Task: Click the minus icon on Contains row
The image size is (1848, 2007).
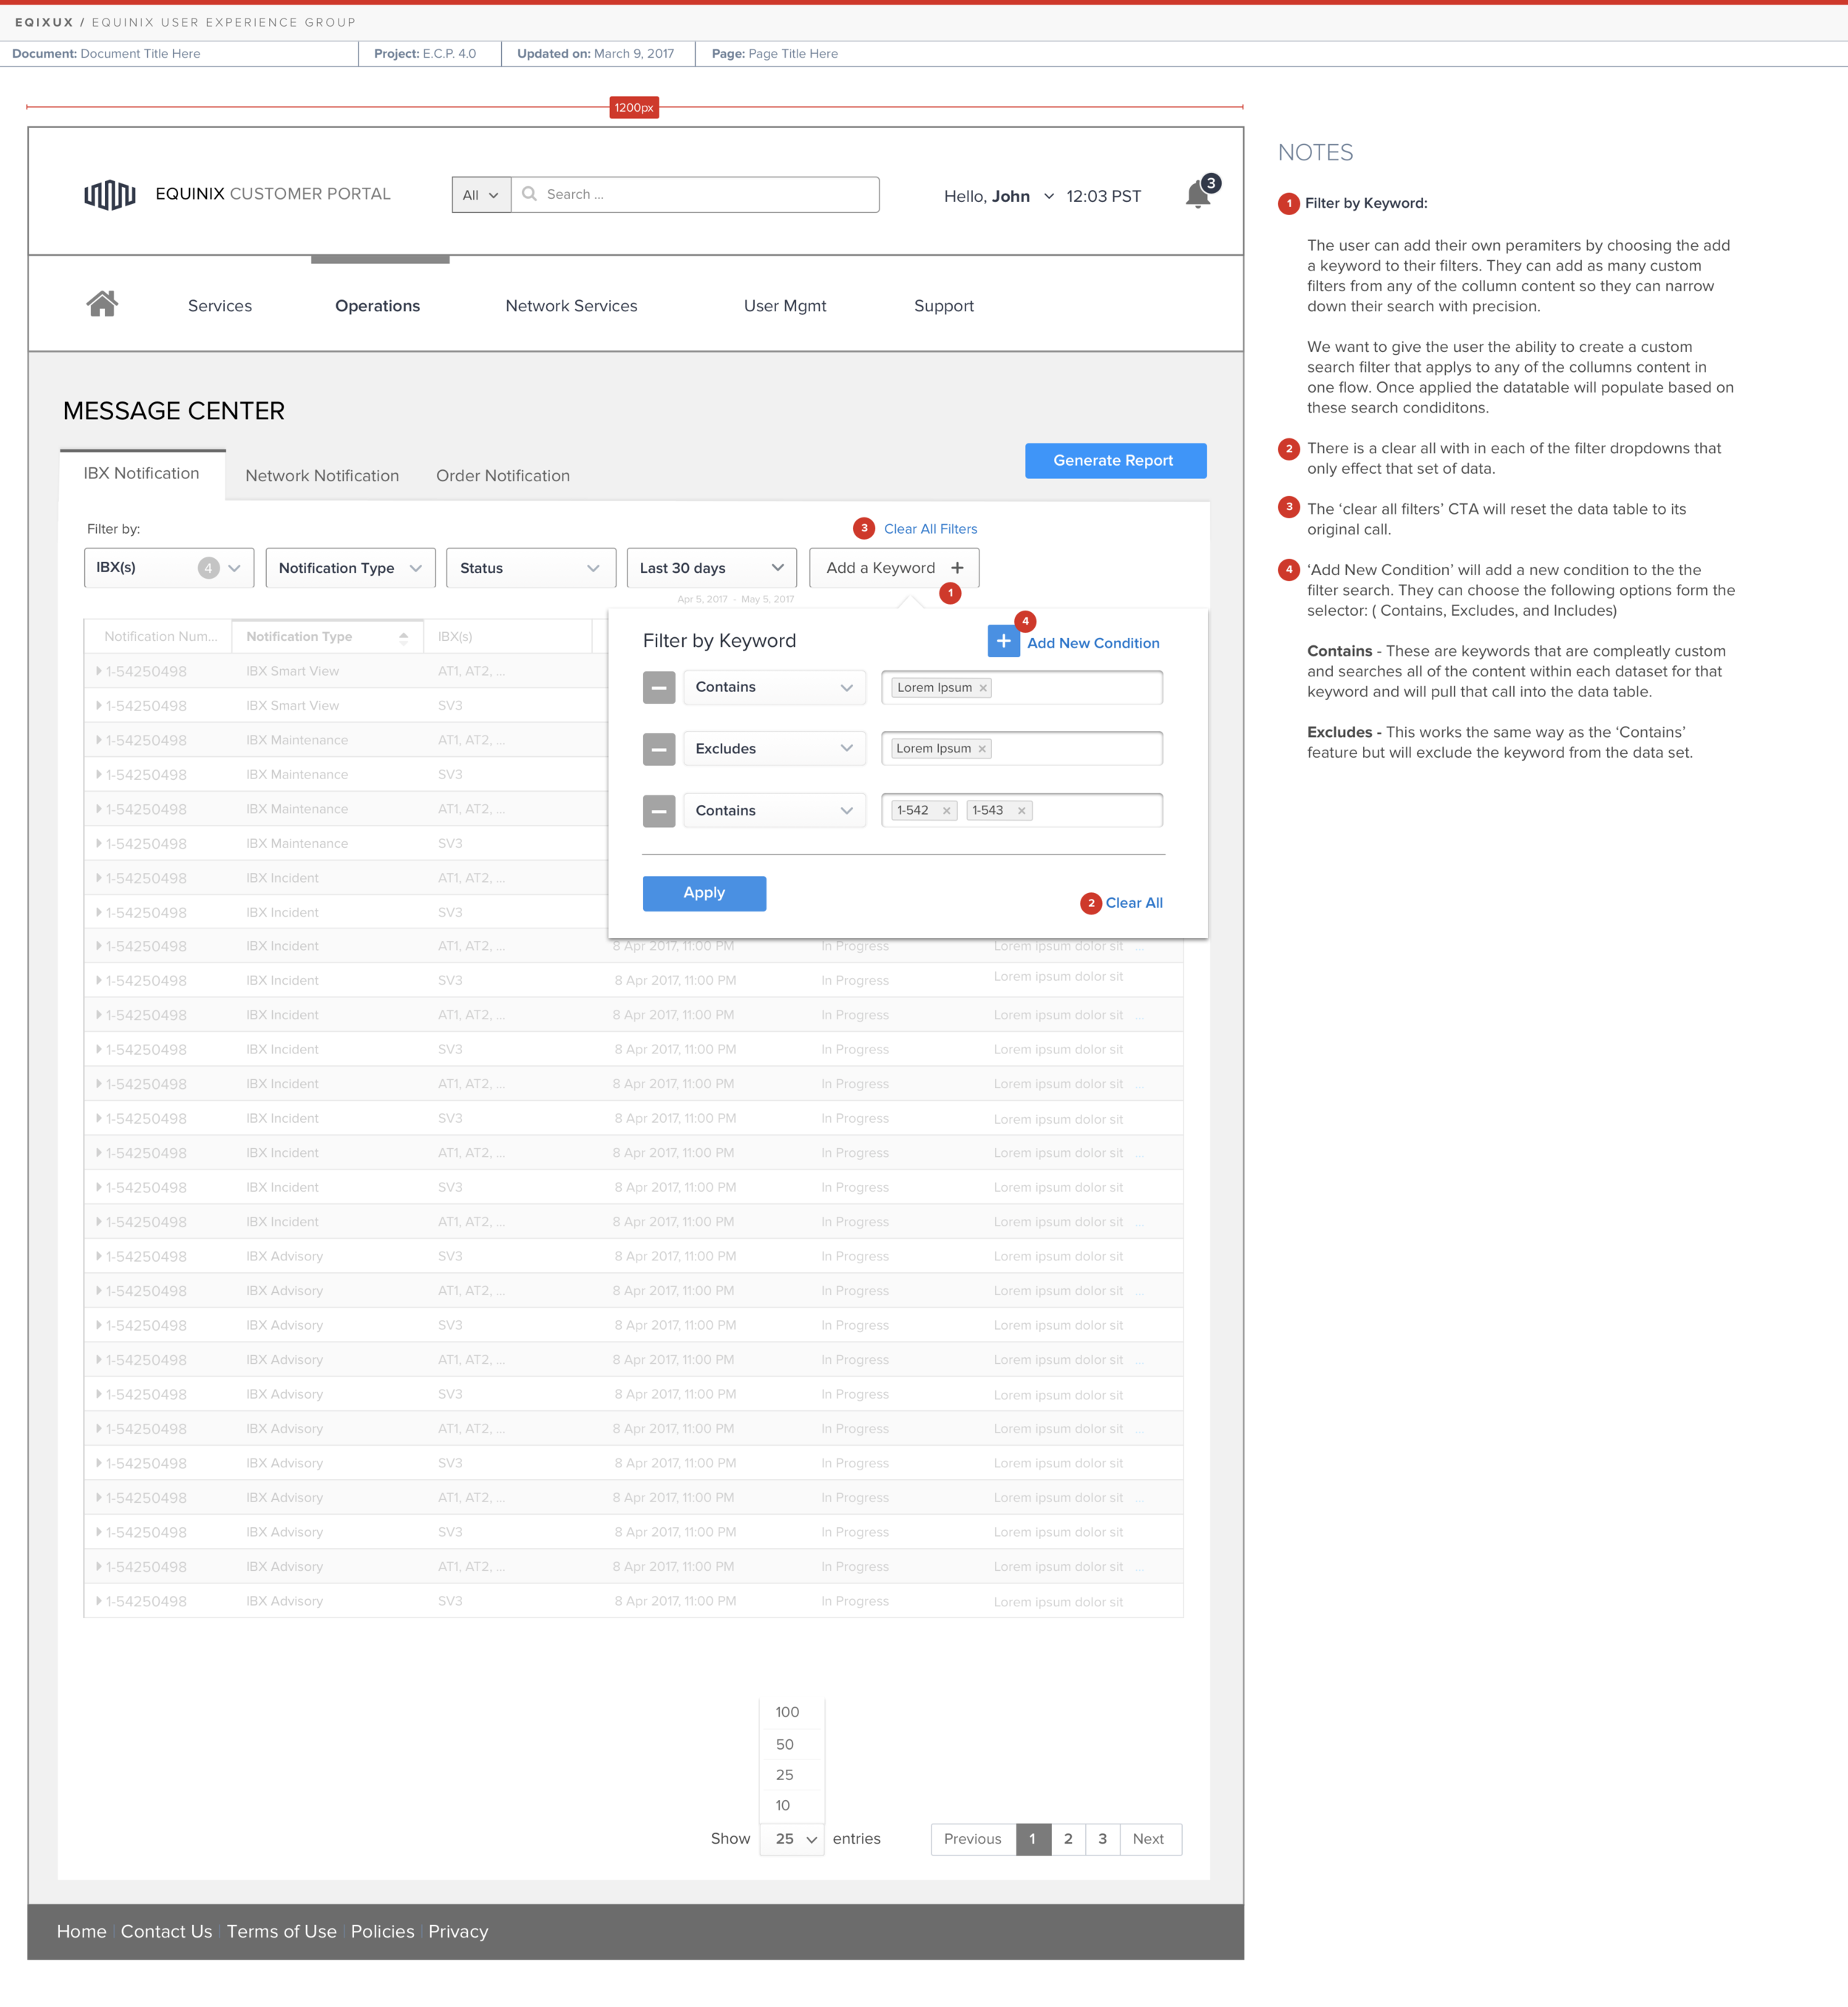Action: pyautogui.click(x=656, y=687)
